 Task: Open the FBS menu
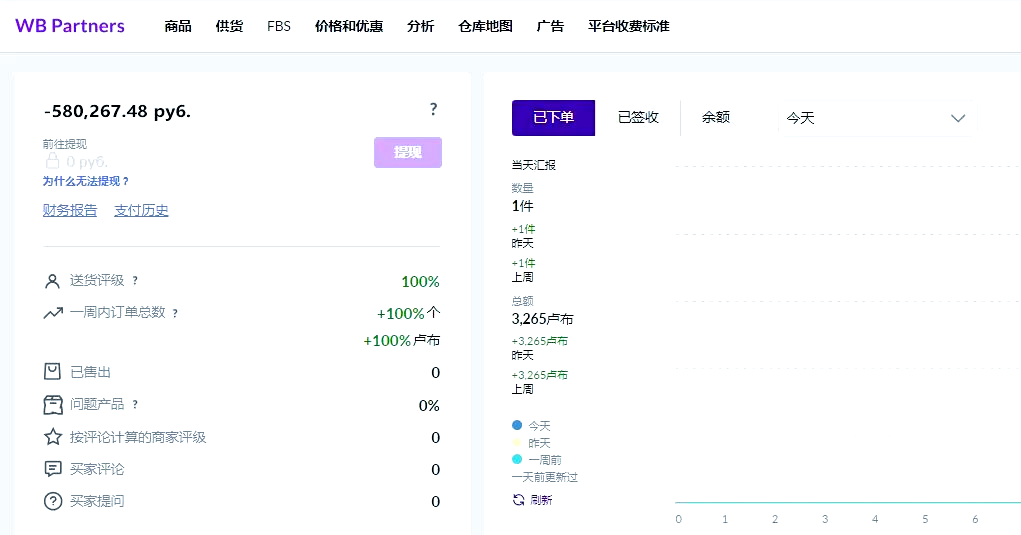tap(279, 26)
